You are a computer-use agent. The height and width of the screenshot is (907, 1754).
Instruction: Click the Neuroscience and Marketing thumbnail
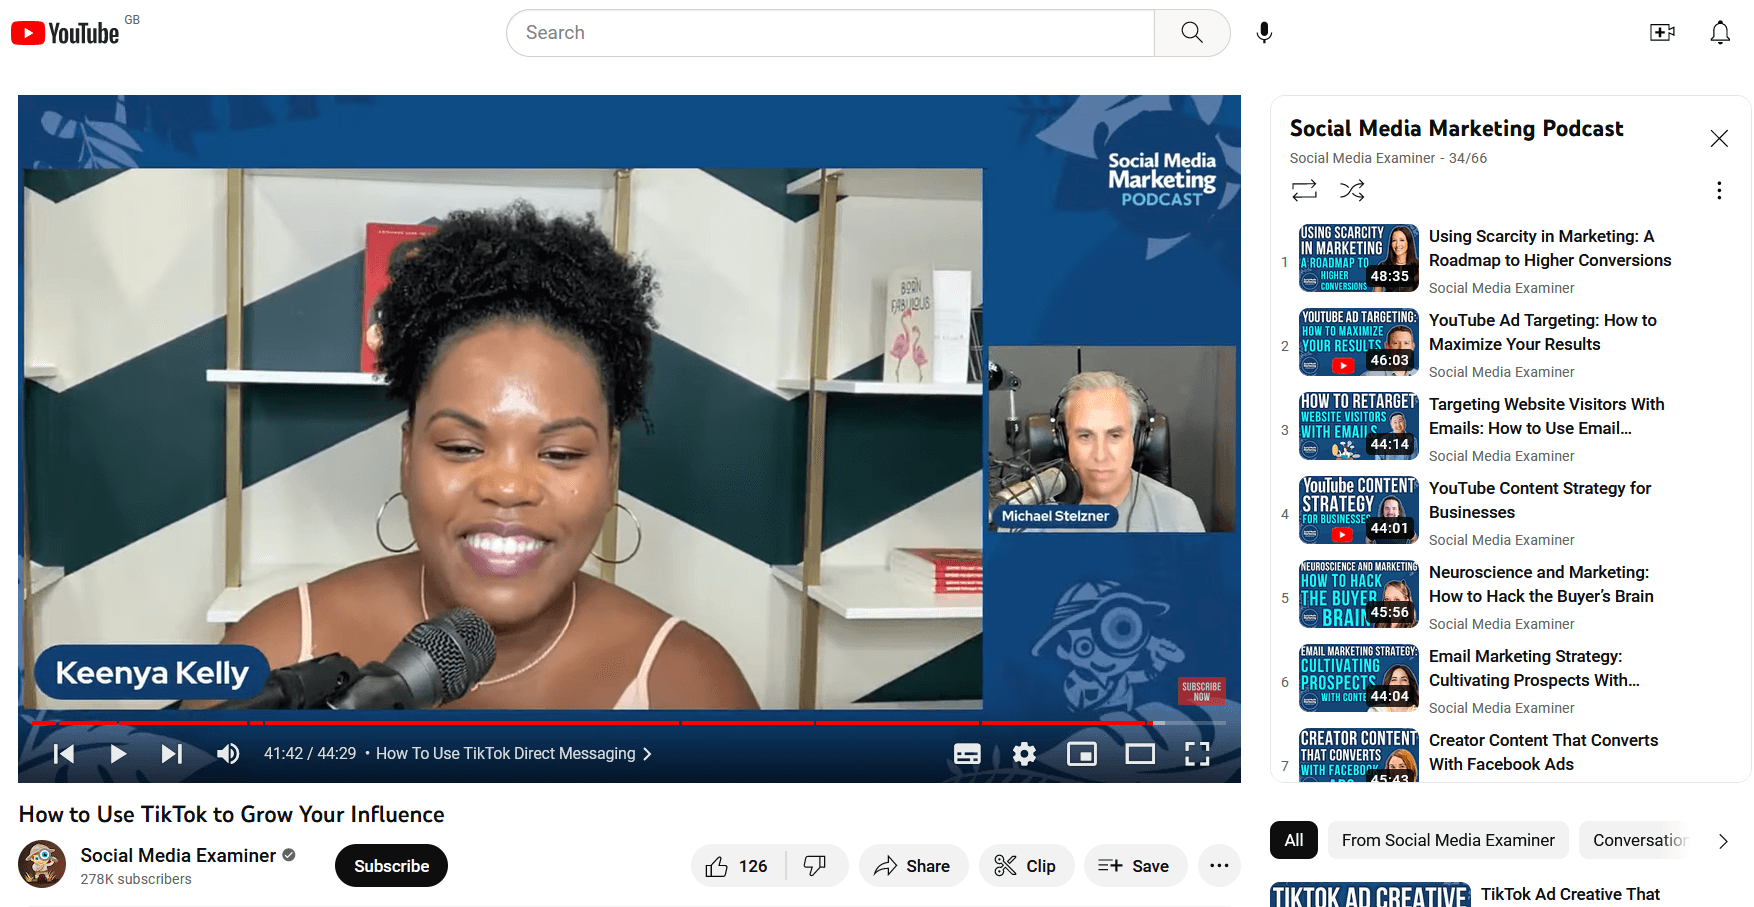1359,594
